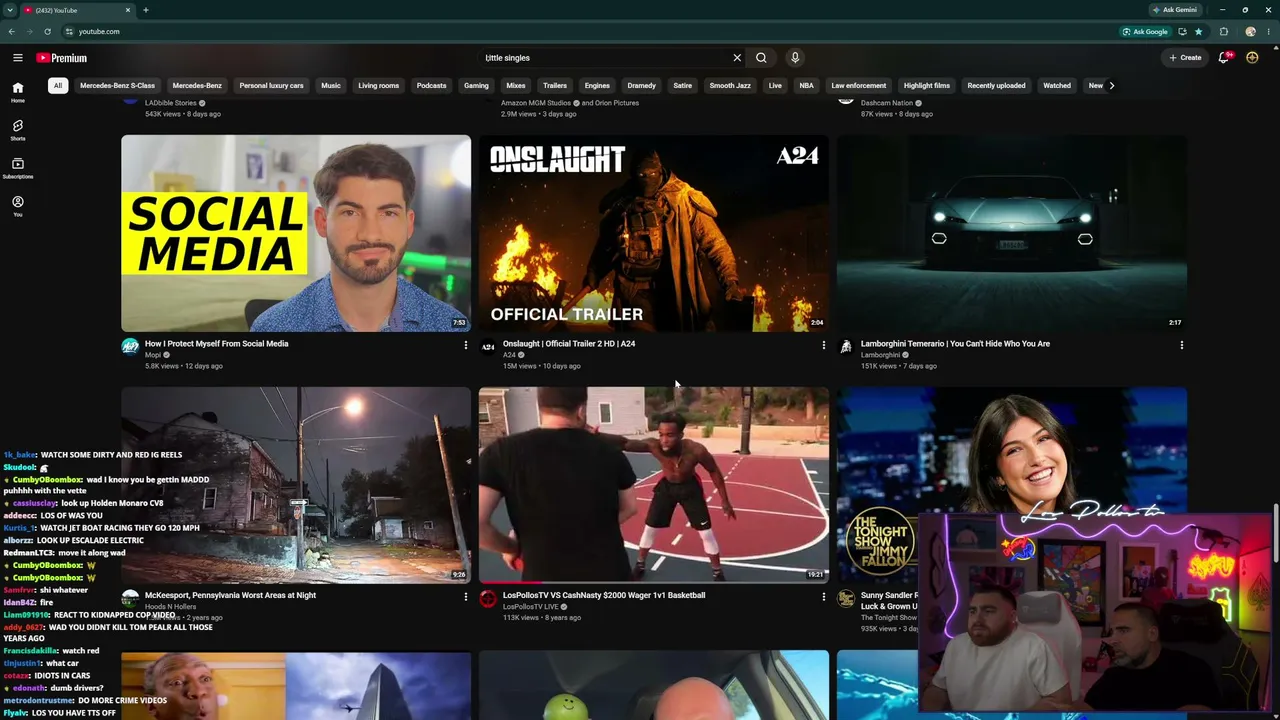This screenshot has width=1280, height=720.
Task: Open the Lamborghini Temerario car thumbnail
Action: [x=1012, y=233]
